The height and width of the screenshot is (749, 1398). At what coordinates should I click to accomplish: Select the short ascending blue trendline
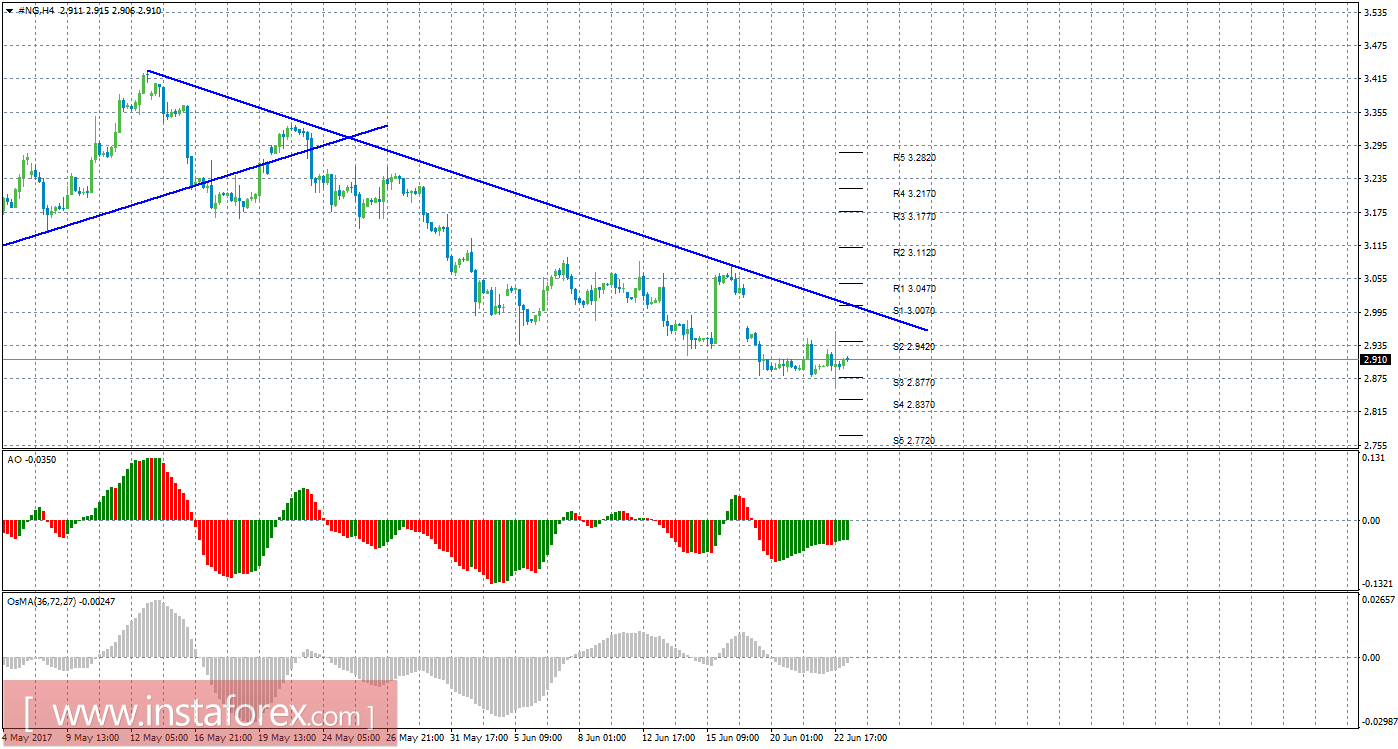tap(195, 185)
